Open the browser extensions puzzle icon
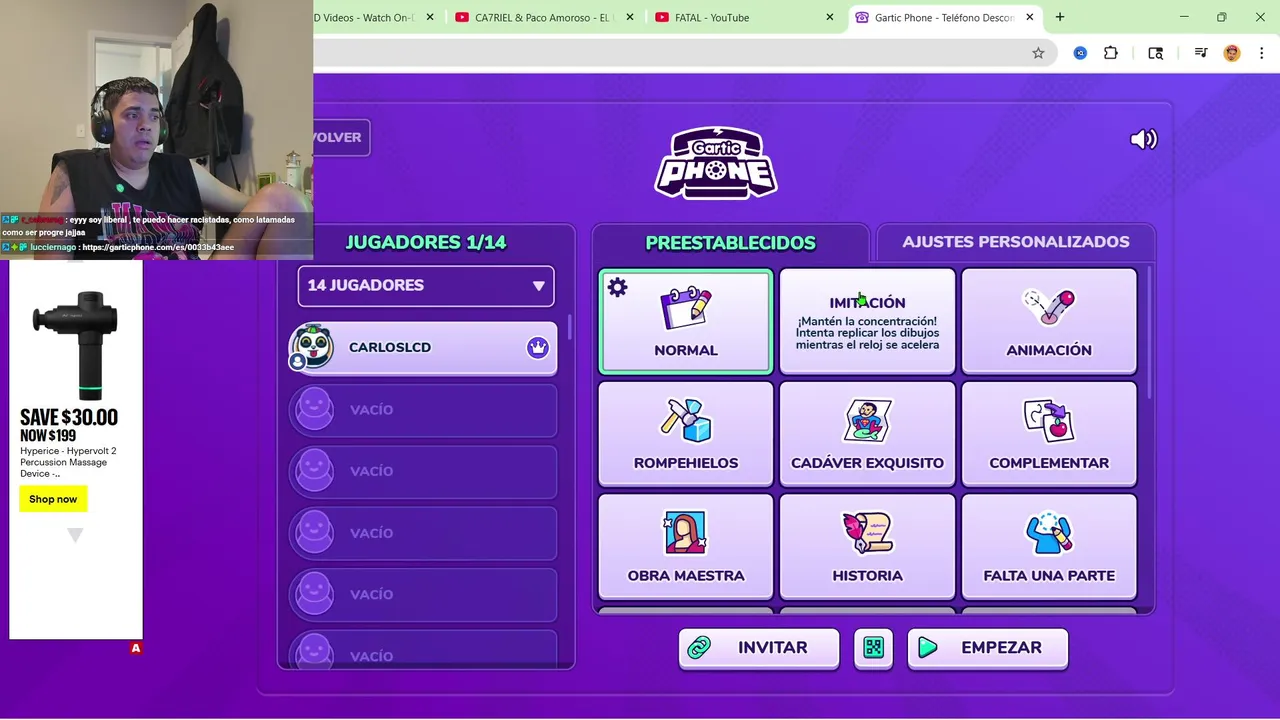 click(1110, 53)
